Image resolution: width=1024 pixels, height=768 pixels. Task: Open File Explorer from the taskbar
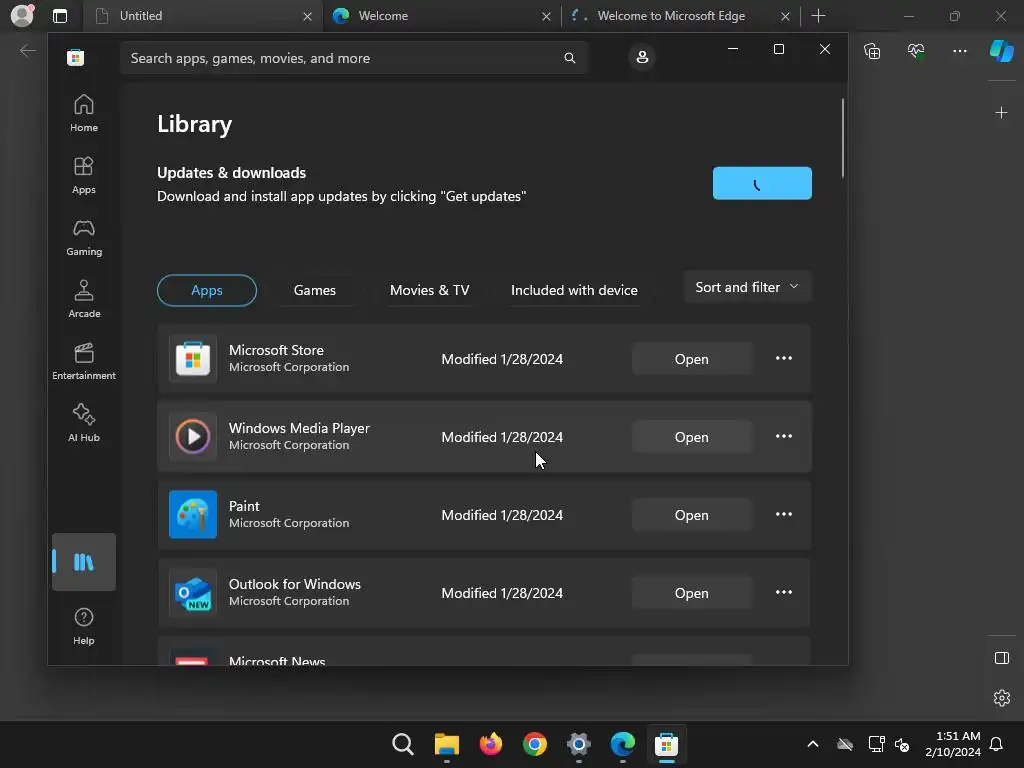447,744
